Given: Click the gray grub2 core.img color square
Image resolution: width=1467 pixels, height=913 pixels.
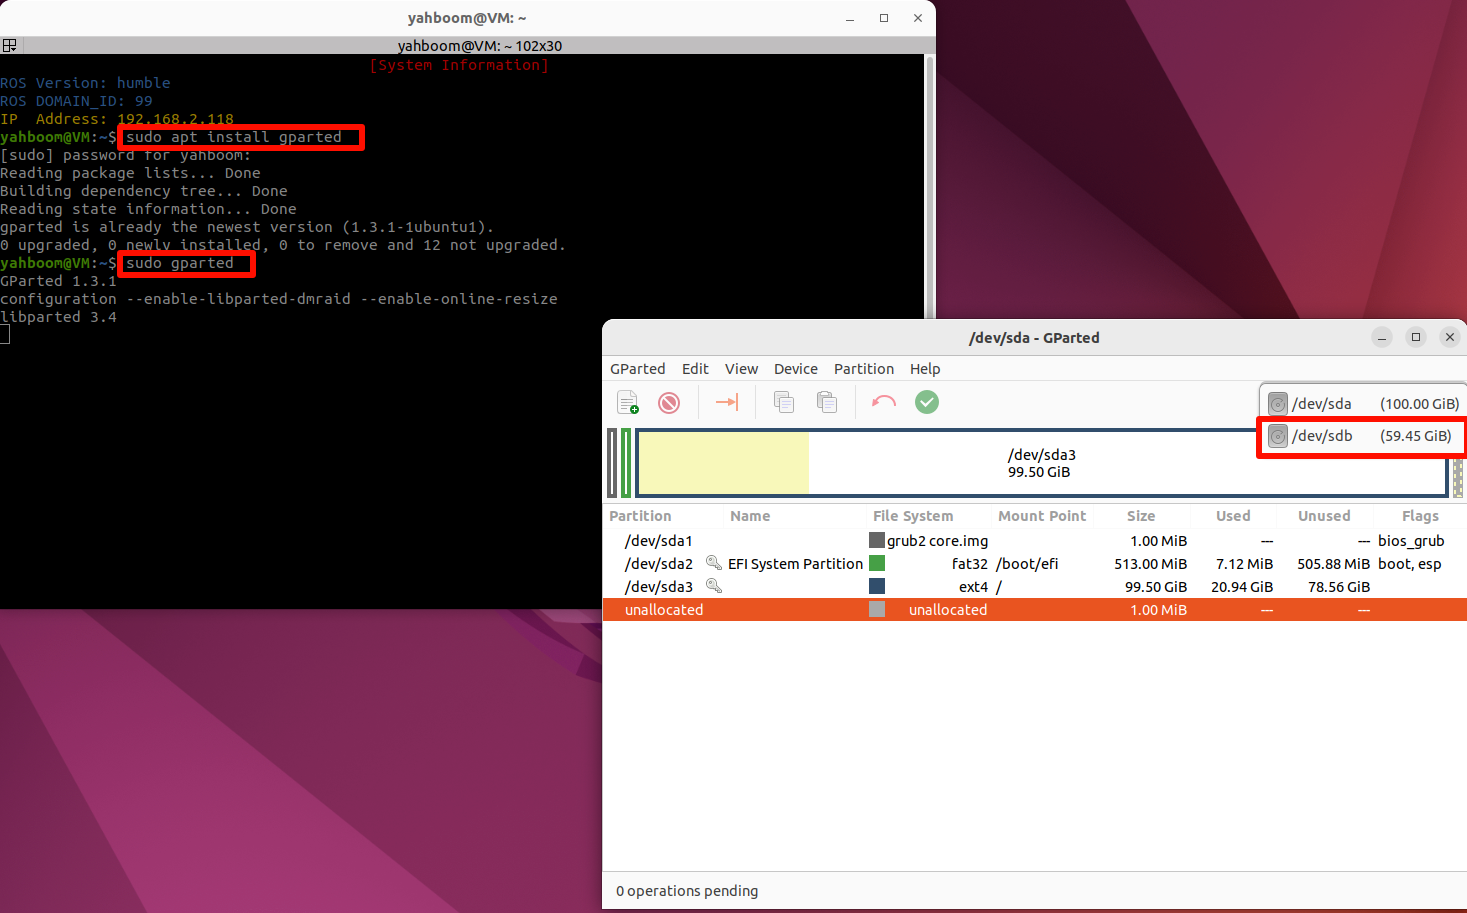Looking at the screenshot, I should coord(877,541).
